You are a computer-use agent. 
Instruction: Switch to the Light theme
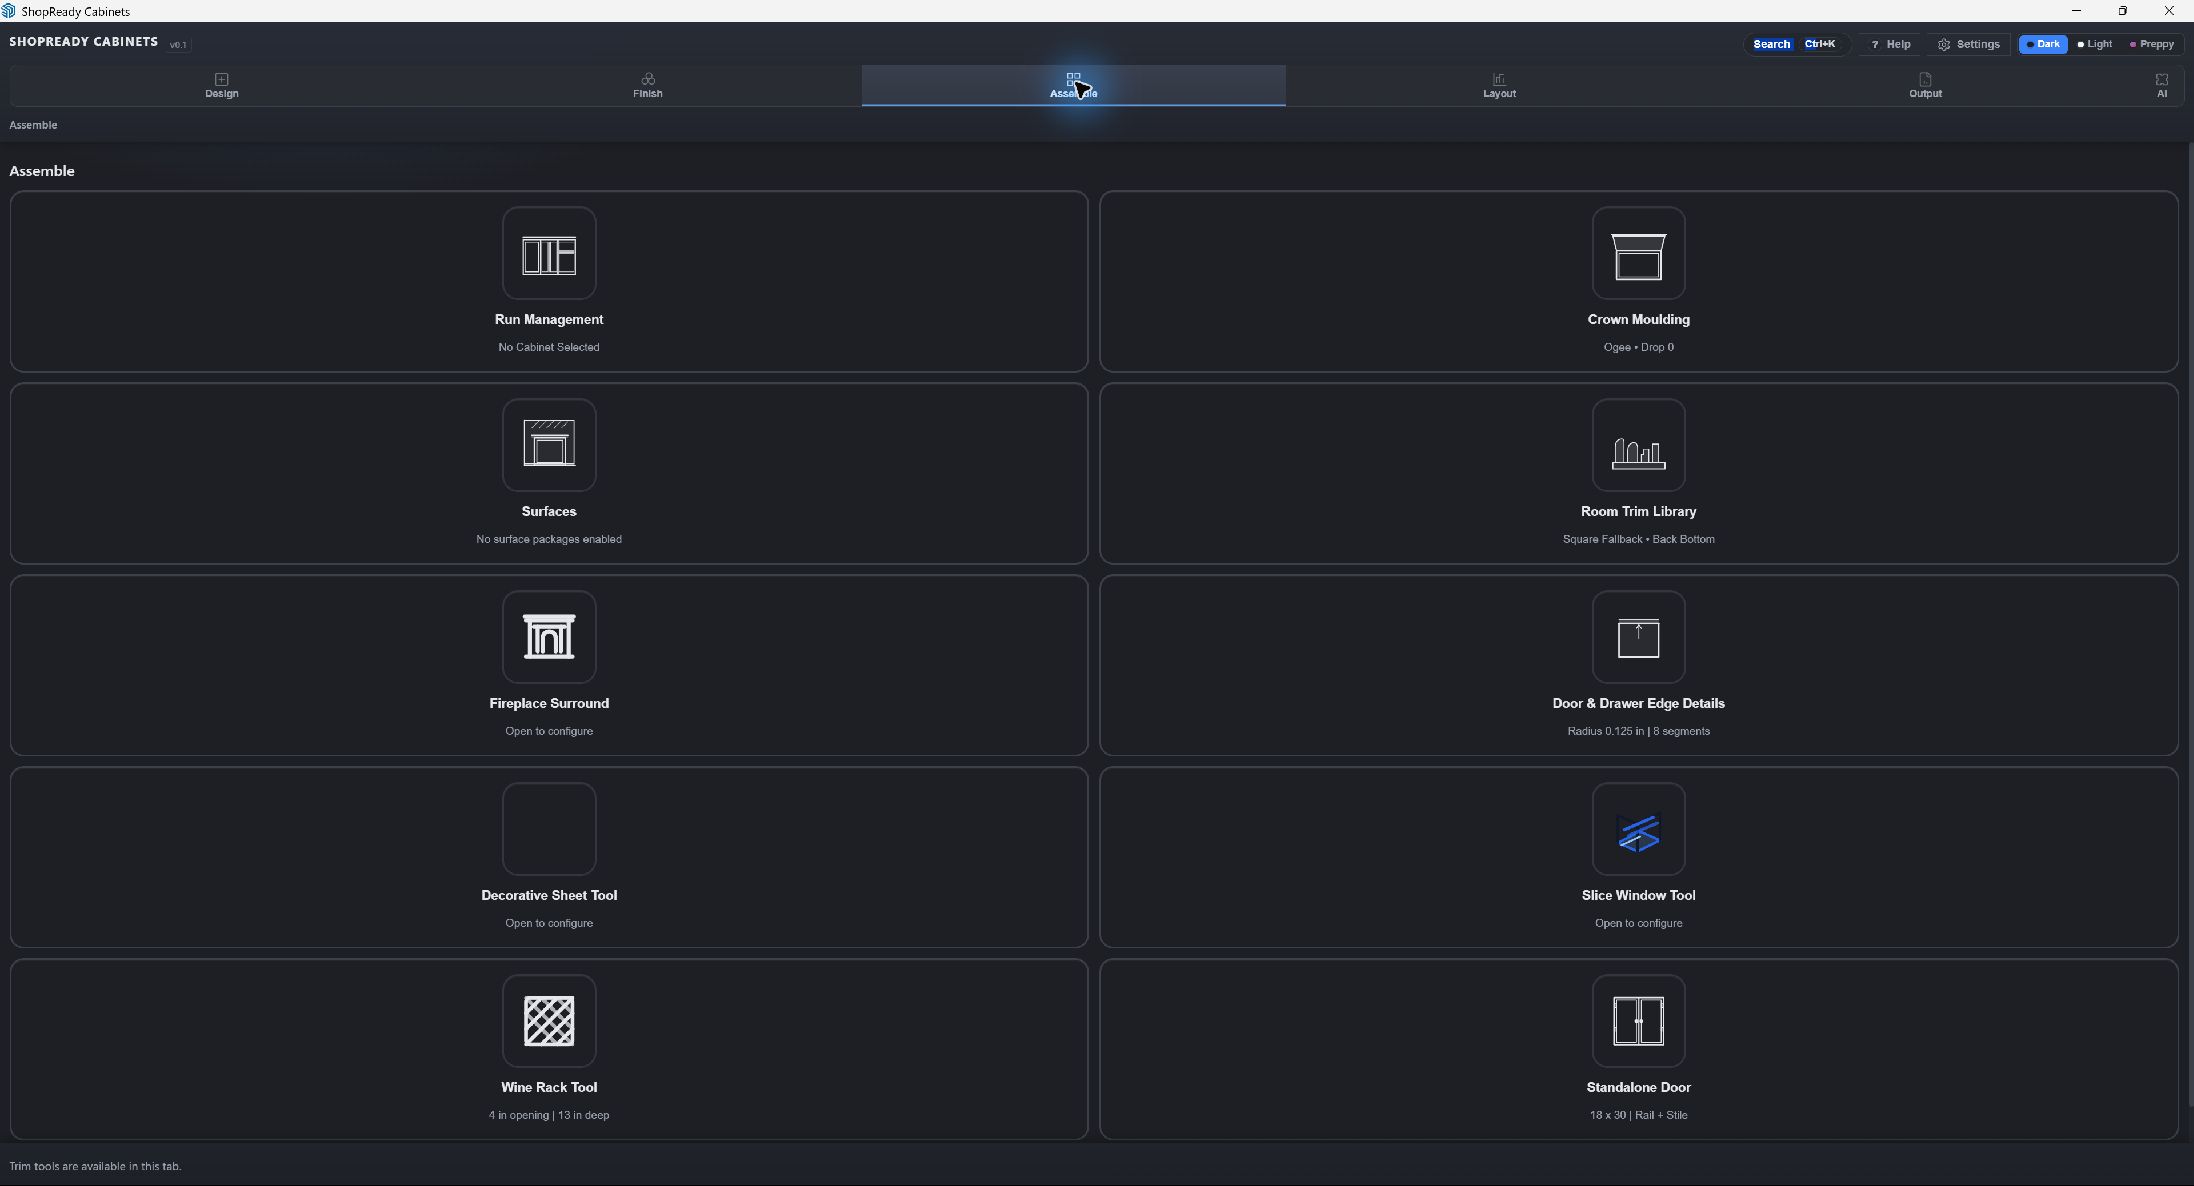click(2095, 44)
